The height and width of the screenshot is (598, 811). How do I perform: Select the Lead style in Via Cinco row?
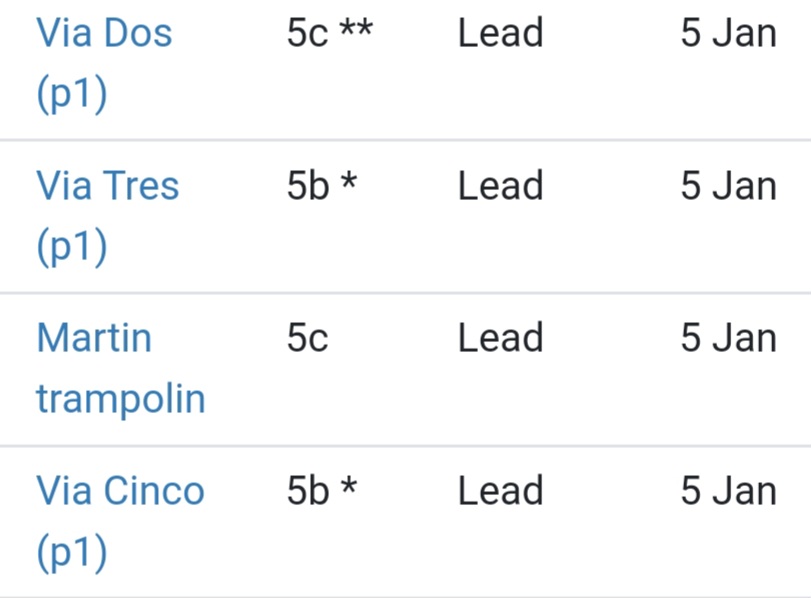[x=500, y=491]
